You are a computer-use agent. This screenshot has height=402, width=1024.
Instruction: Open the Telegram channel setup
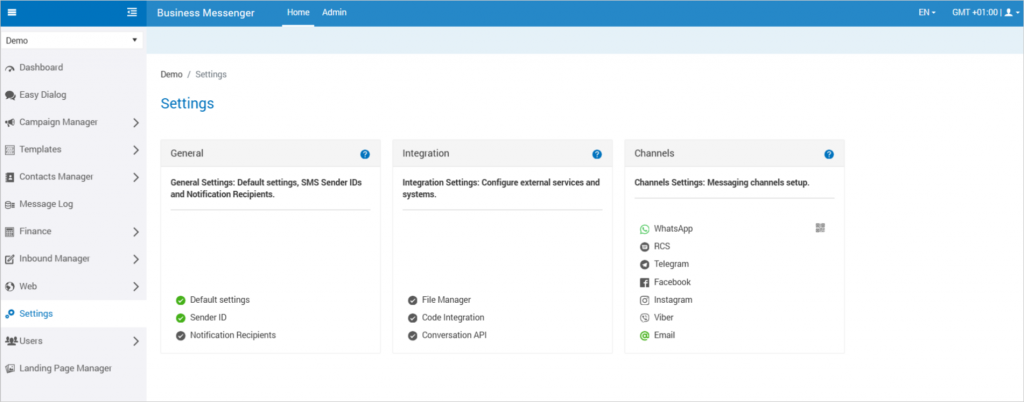(x=671, y=264)
